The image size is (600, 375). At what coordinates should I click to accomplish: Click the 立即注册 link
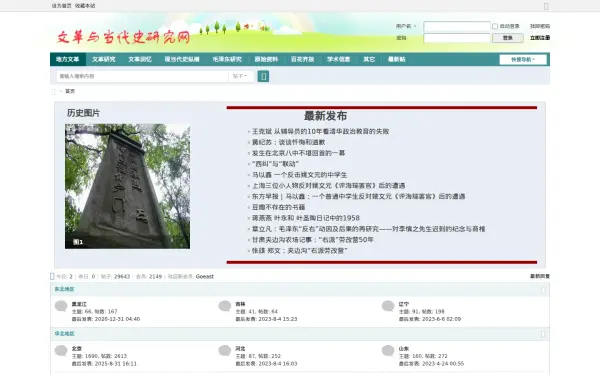(x=540, y=38)
